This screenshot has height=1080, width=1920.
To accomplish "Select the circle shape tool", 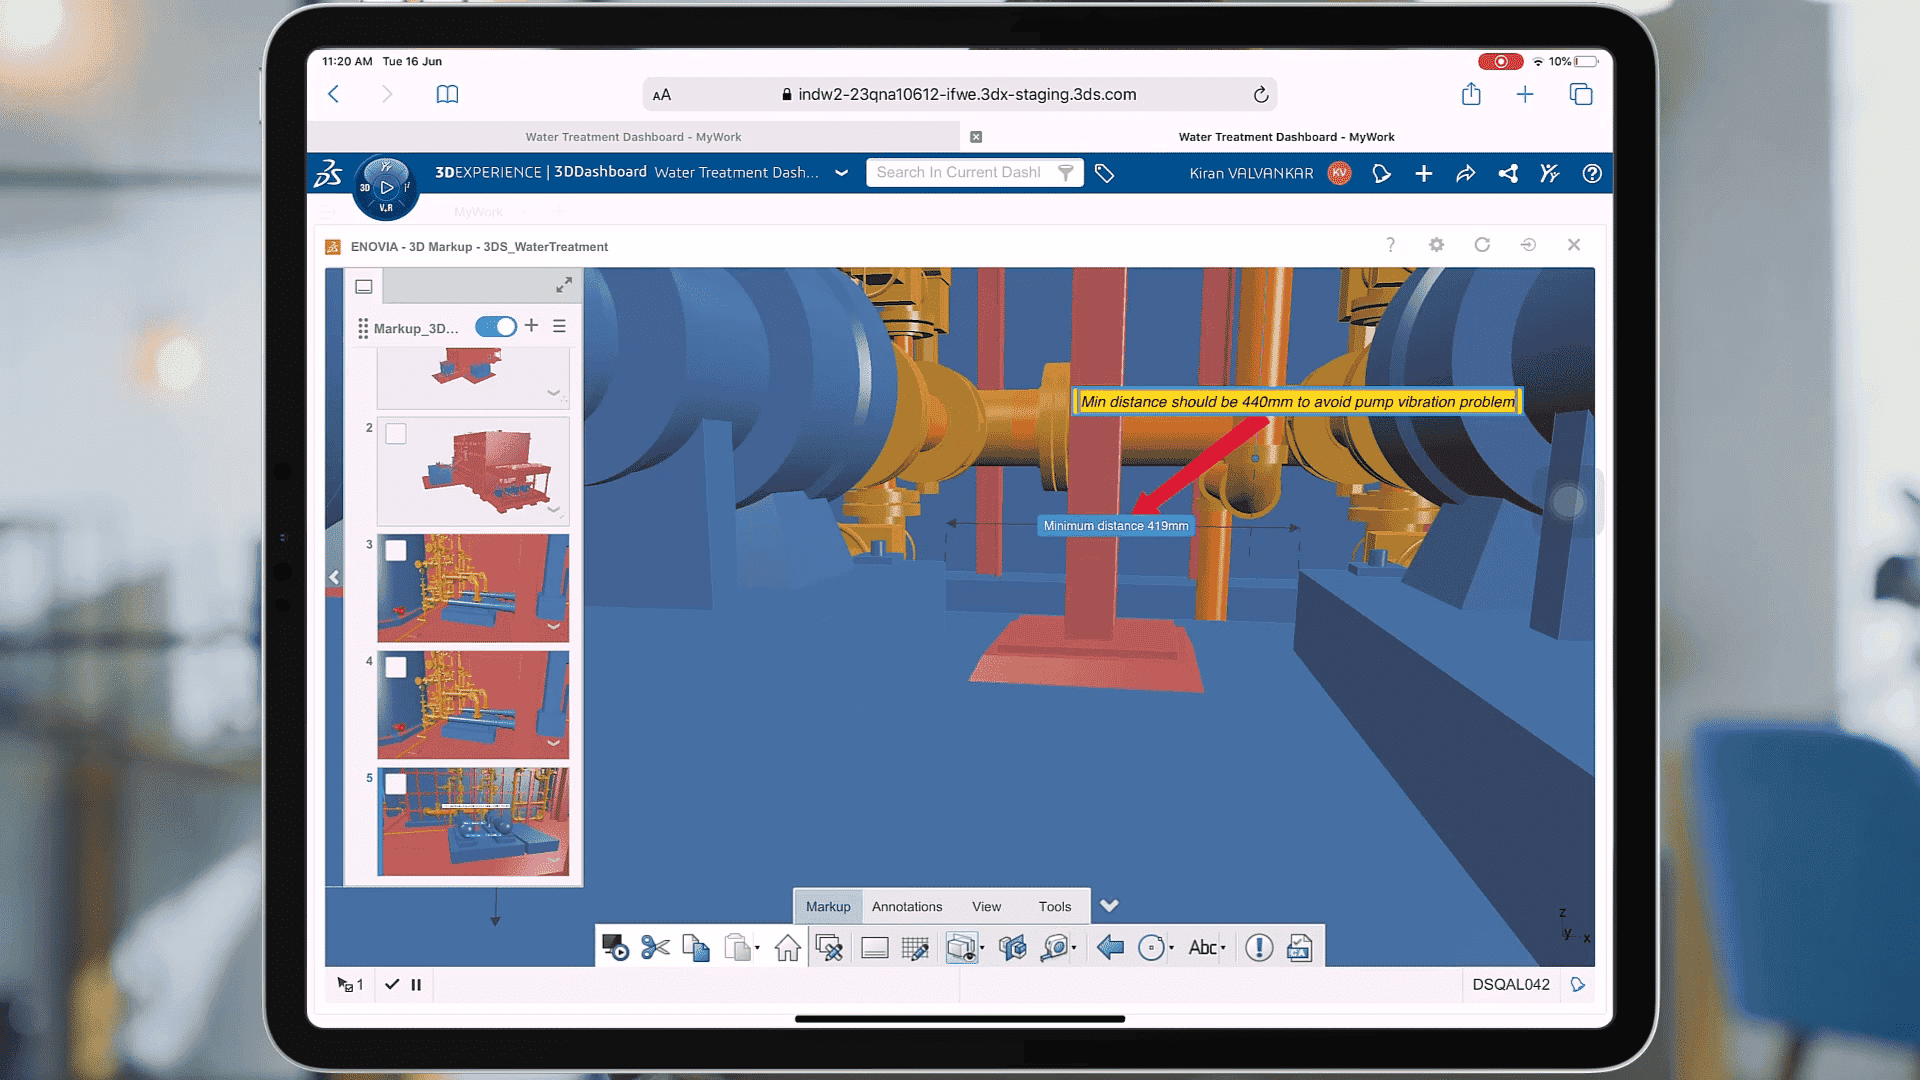I will click(1151, 947).
